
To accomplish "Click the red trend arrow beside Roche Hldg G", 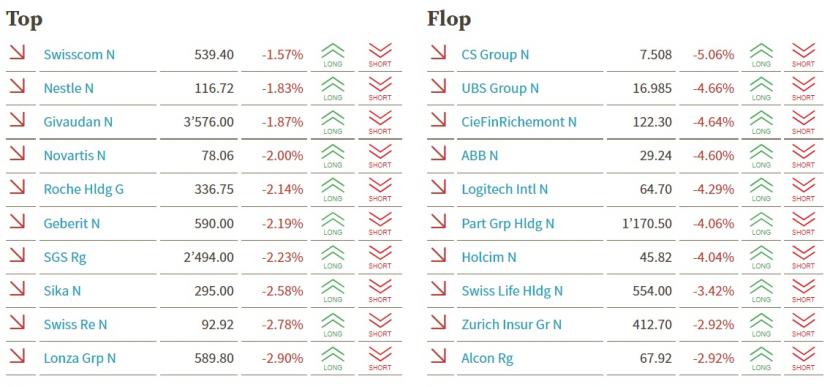I will coord(17,187).
